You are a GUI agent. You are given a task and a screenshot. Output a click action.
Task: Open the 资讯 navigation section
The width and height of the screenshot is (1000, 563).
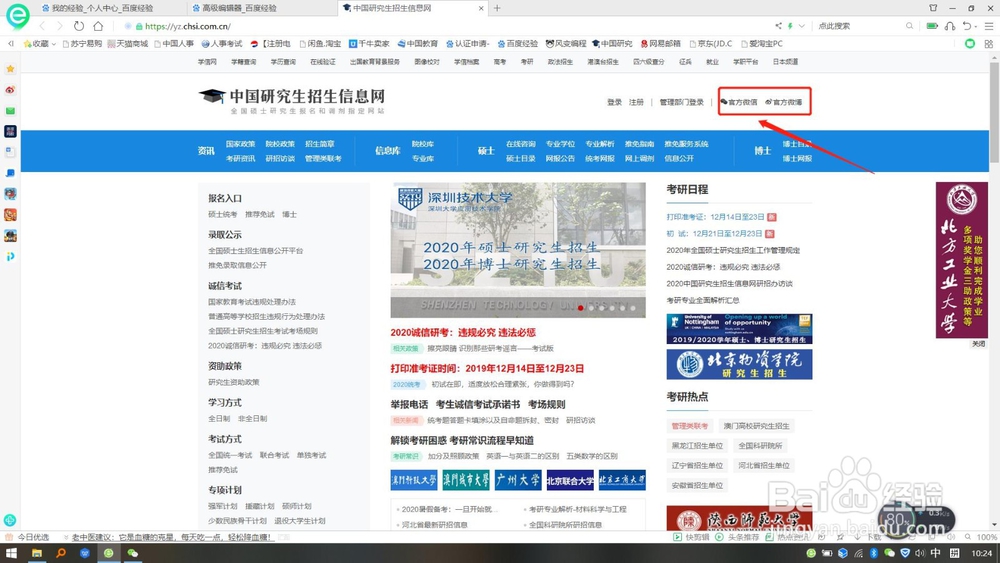pos(206,151)
